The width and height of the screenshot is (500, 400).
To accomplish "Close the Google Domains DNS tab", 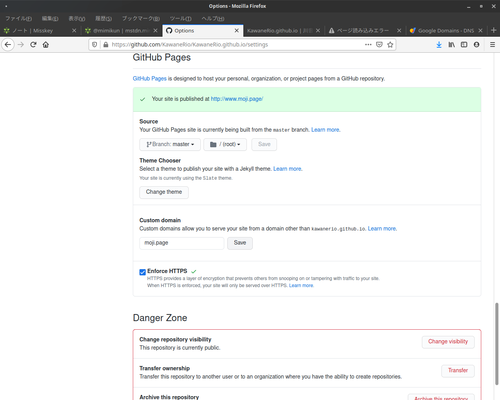I will pos(480,30).
